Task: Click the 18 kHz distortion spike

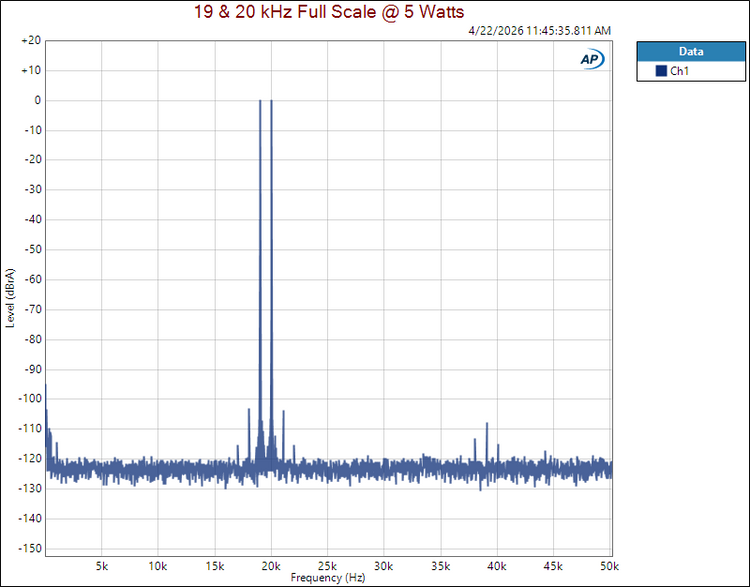Action: coord(249,410)
